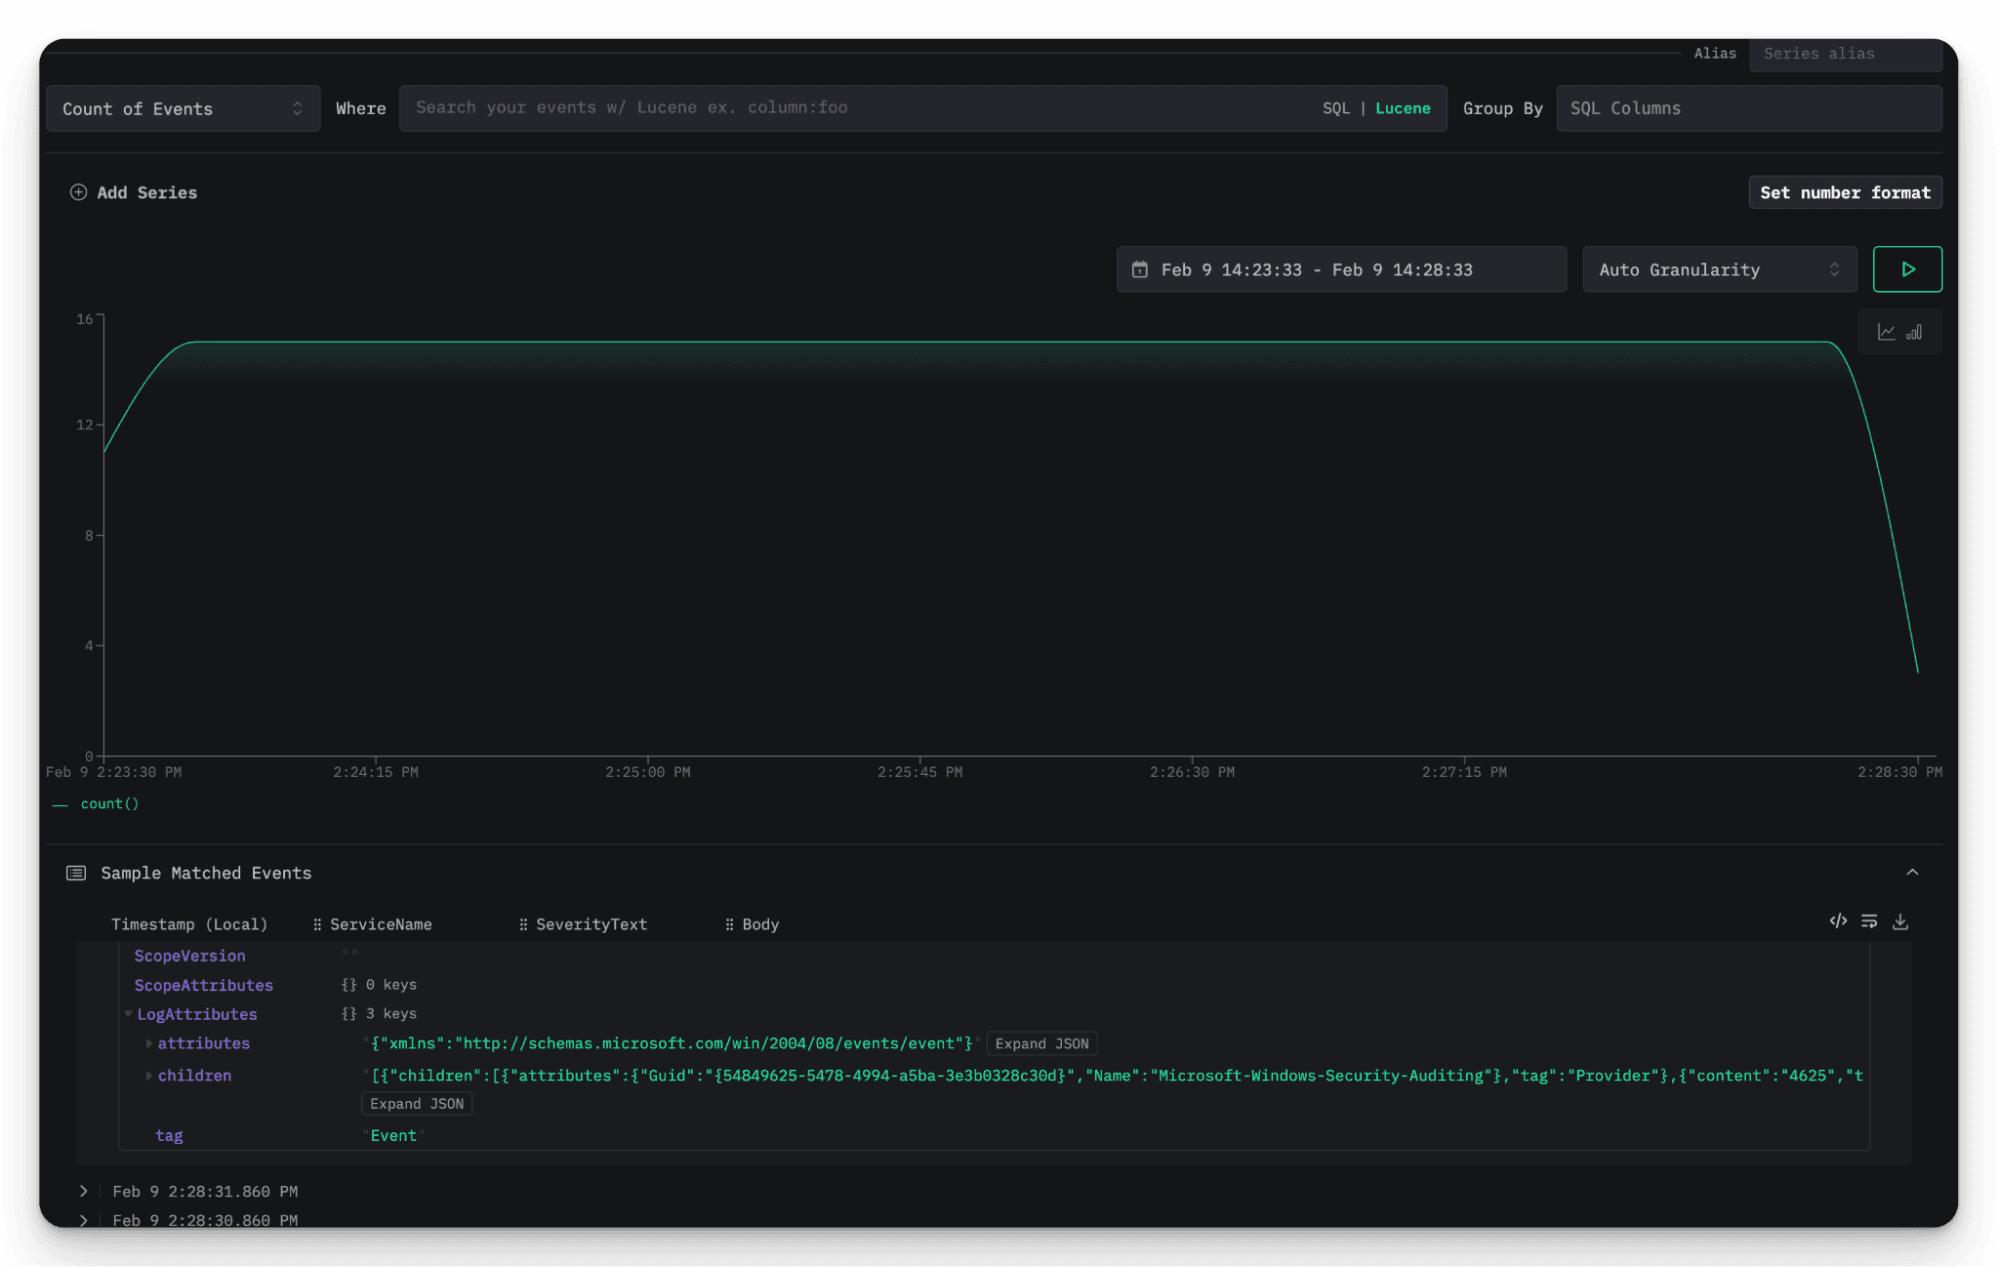Select Lucene query language
This screenshot has height=1267, width=1999.
[x=1402, y=108]
